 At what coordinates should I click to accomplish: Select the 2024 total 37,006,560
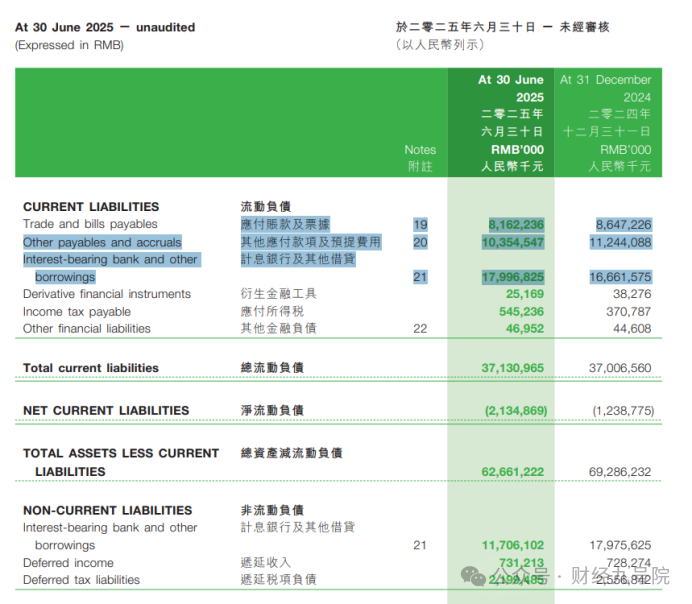[x=620, y=368]
